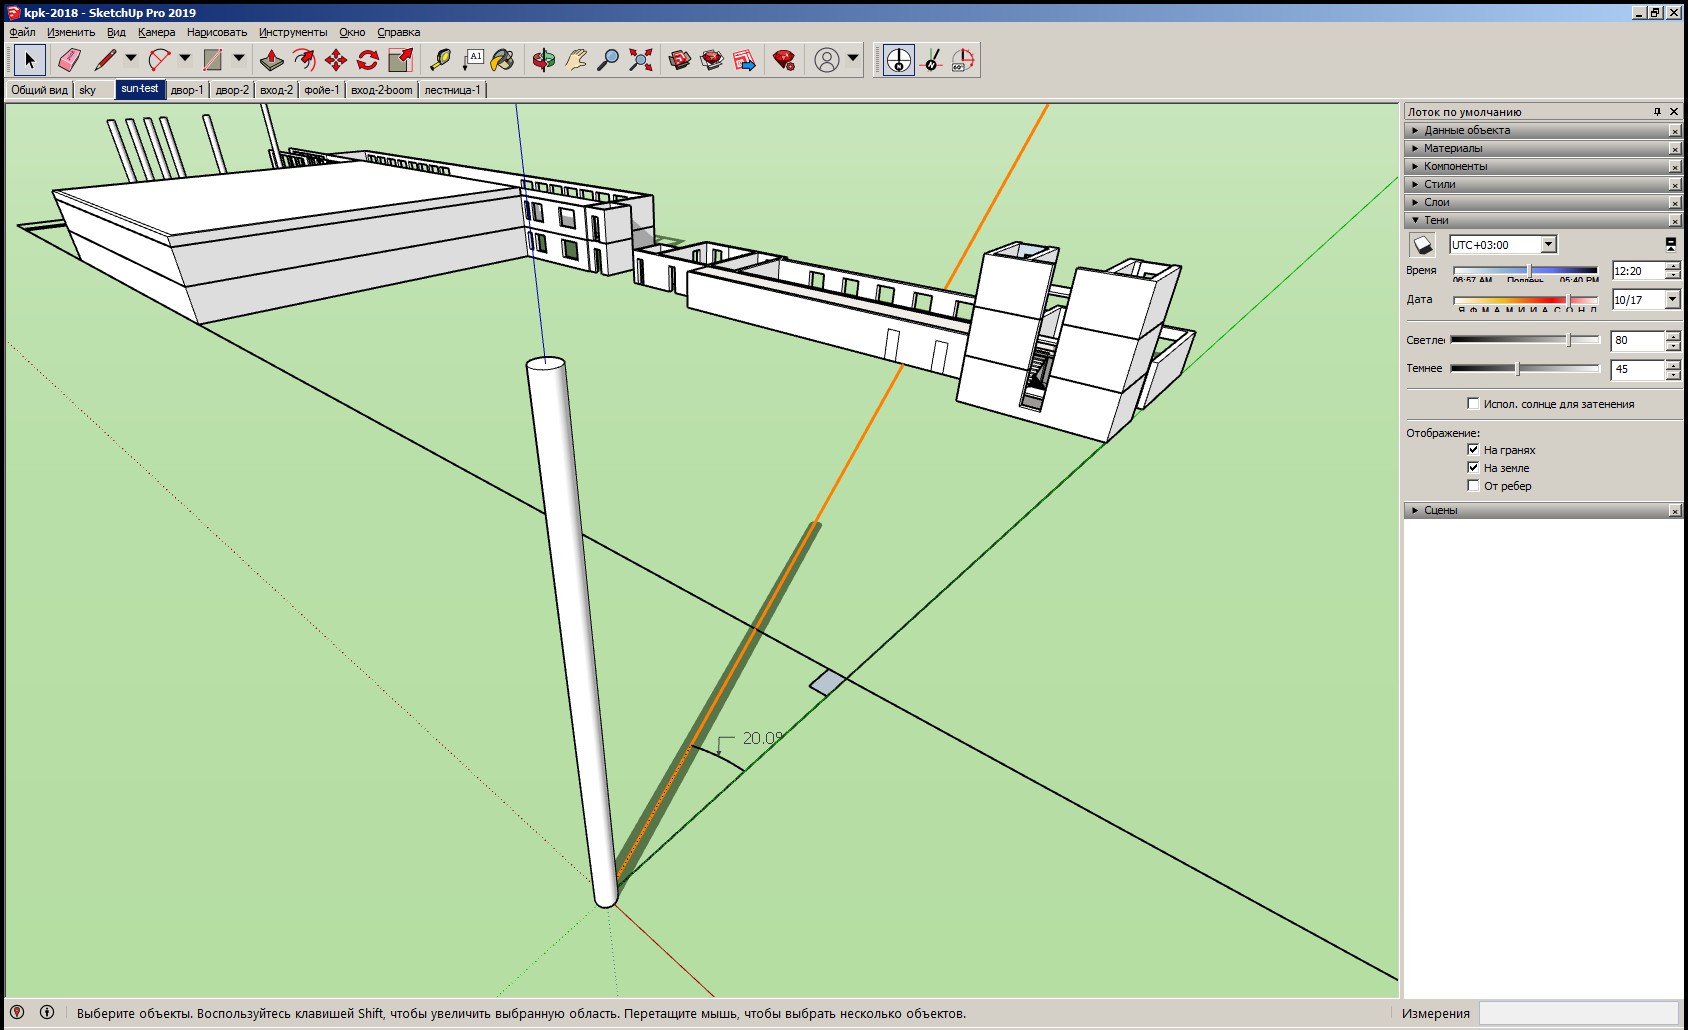Expand the Слои panel
This screenshot has height=1030, width=1688.
click(1543, 202)
